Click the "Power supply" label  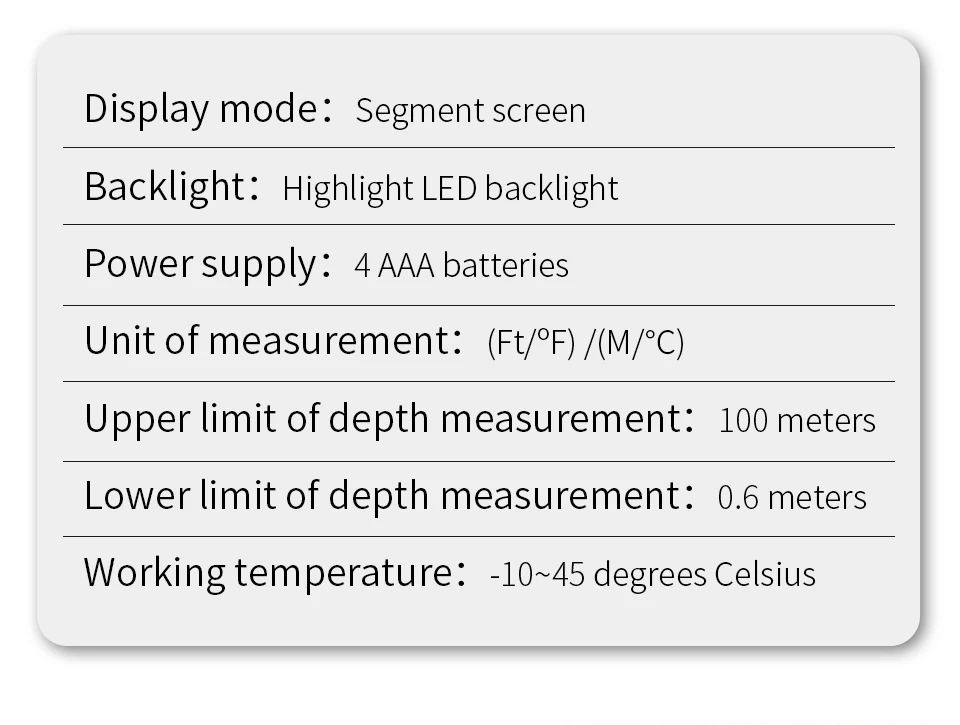point(200,263)
